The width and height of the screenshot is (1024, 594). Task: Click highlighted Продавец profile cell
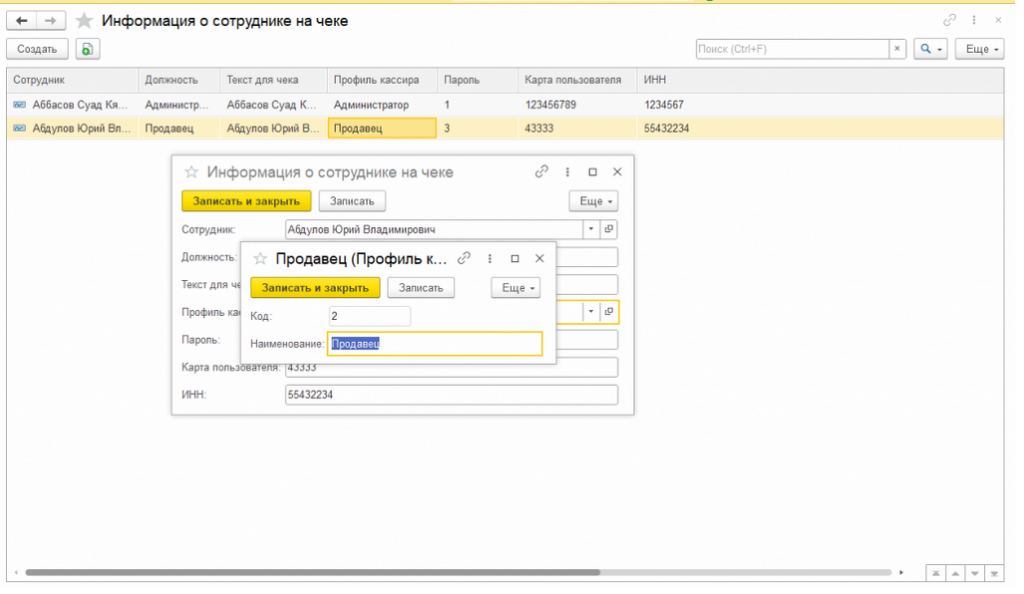click(382, 129)
